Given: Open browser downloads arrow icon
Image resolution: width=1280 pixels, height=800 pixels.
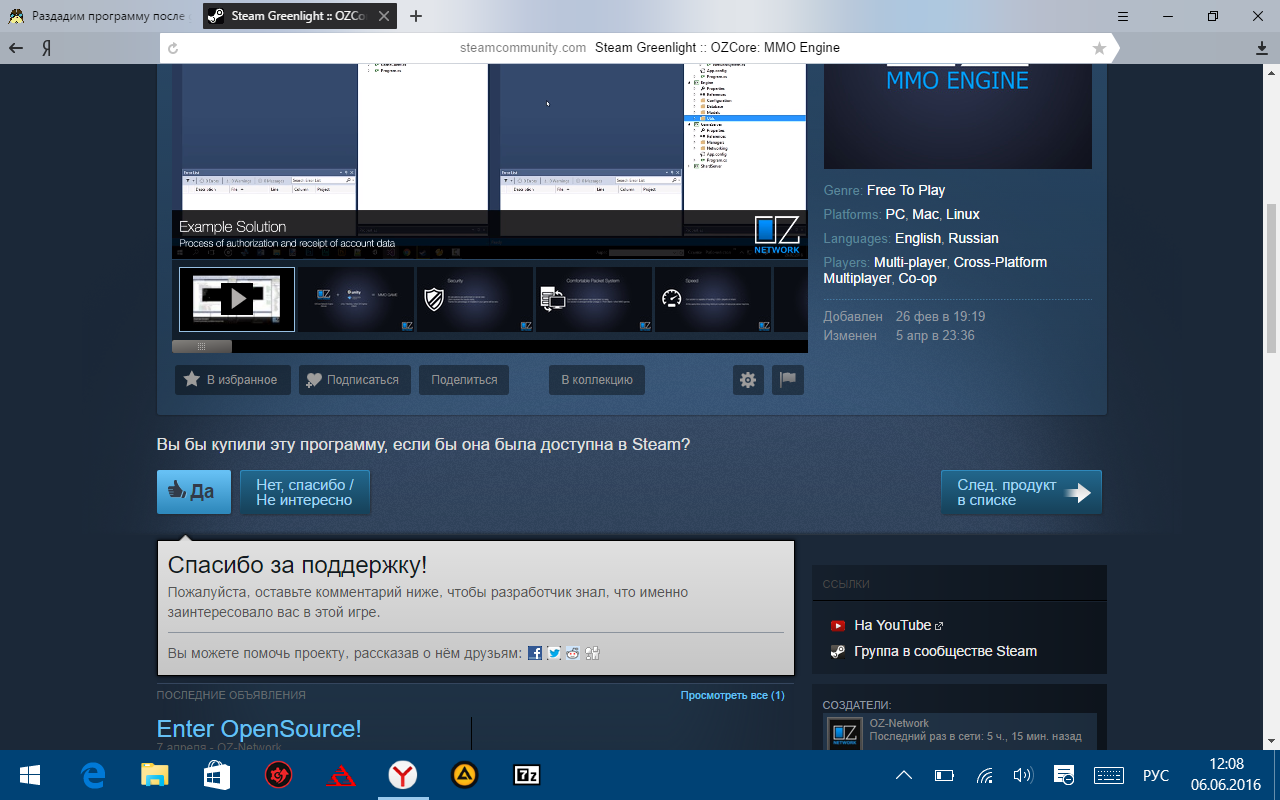Looking at the screenshot, I should point(1262,47).
